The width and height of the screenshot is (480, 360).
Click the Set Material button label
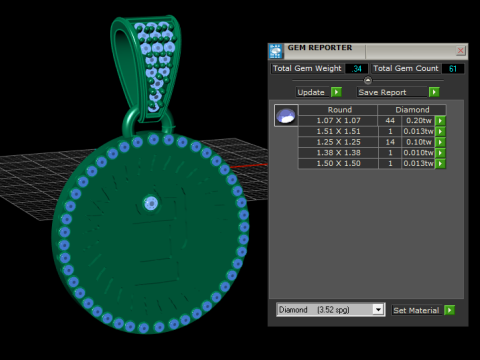pos(416,310)
